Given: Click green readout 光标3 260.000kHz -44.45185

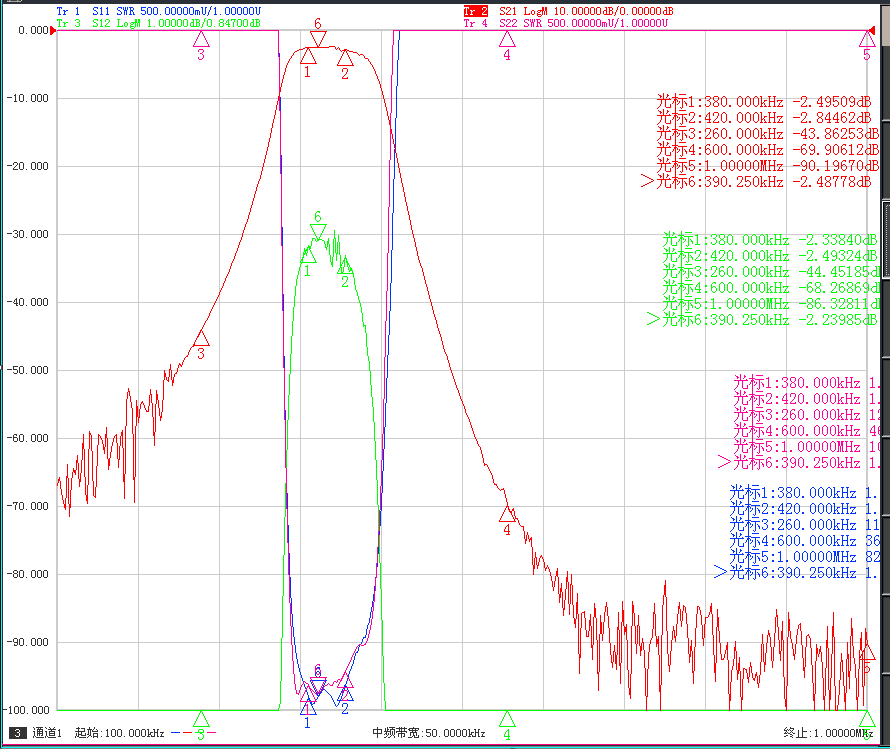Looking at the screenshot, I should pos(771,272).
